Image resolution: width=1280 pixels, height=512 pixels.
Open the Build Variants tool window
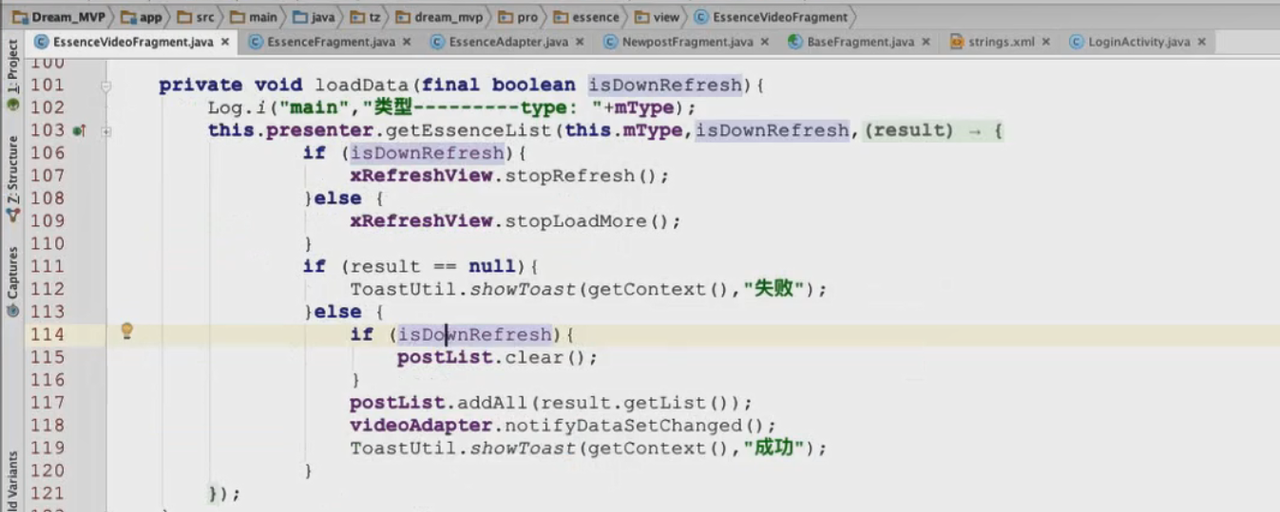(12, 482)
